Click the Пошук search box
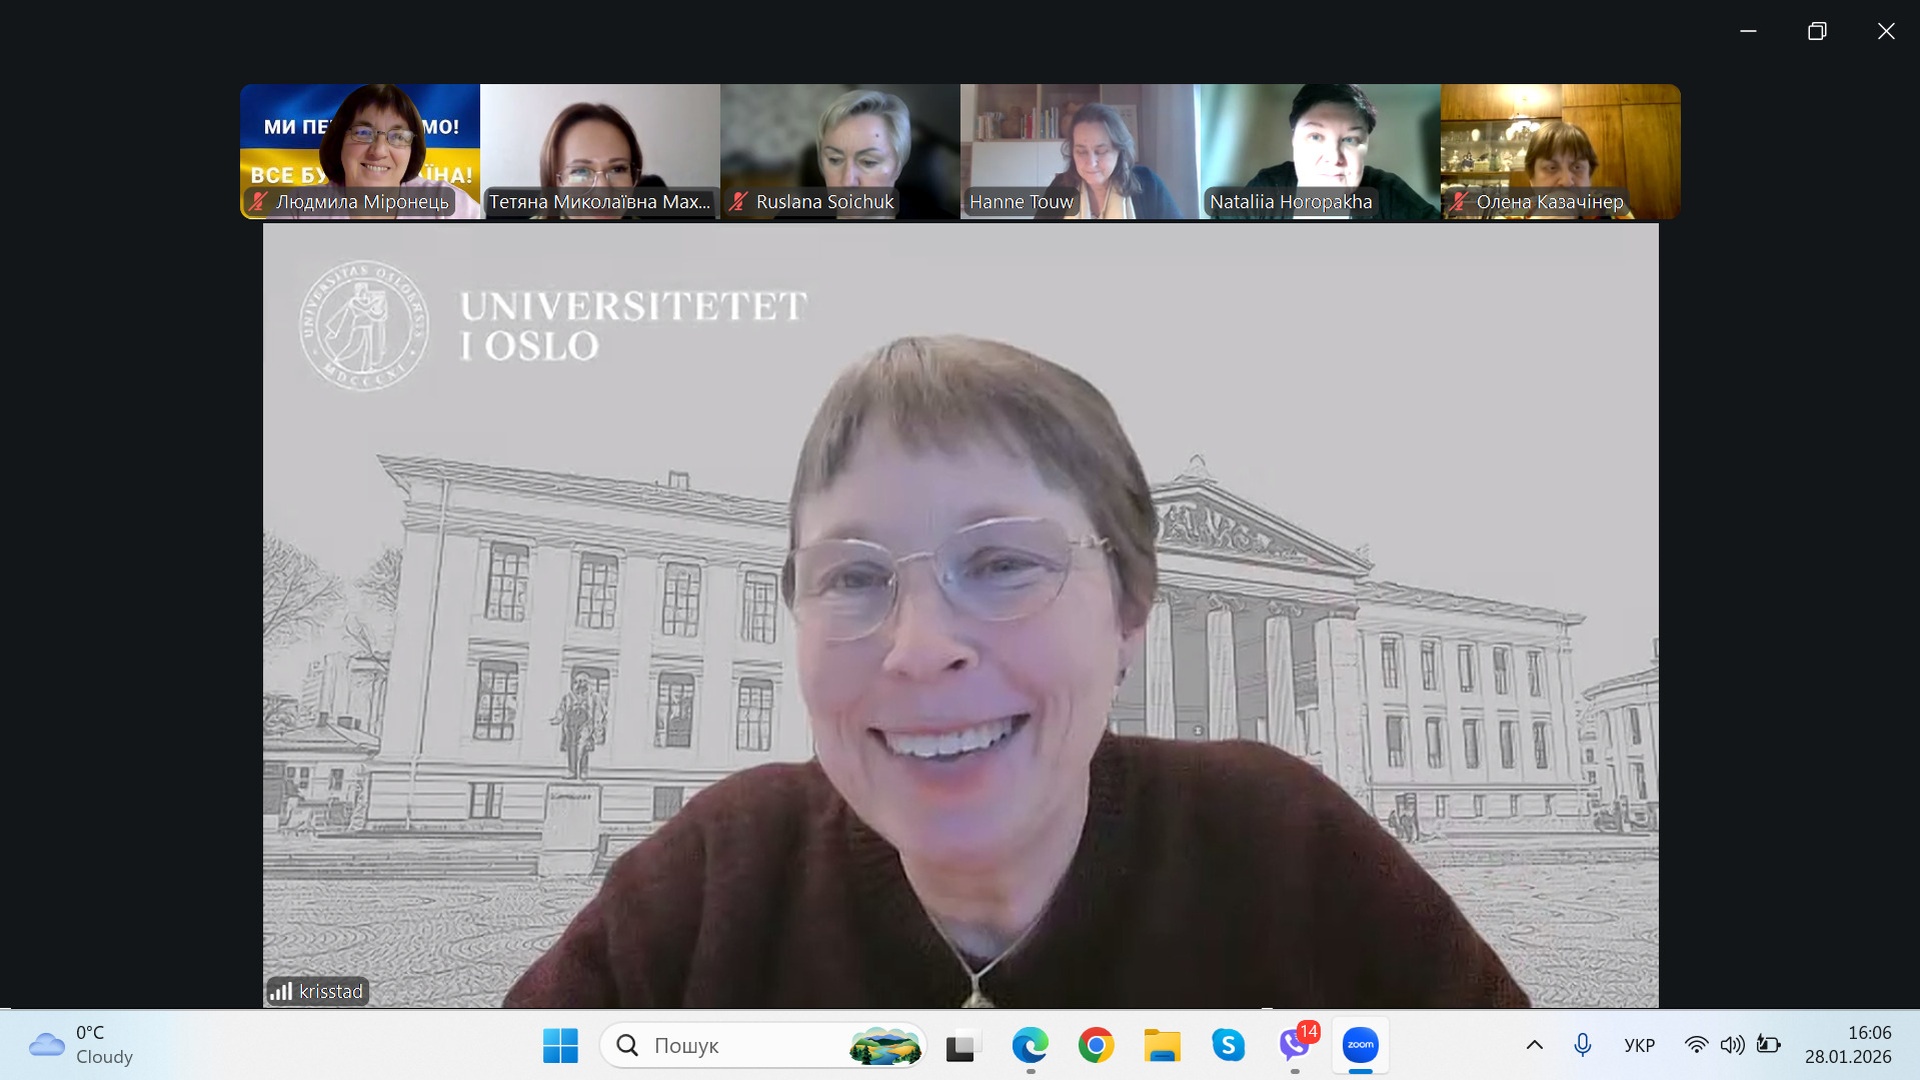Viewport: 1920px width, 1080px height. (740, 1045)
